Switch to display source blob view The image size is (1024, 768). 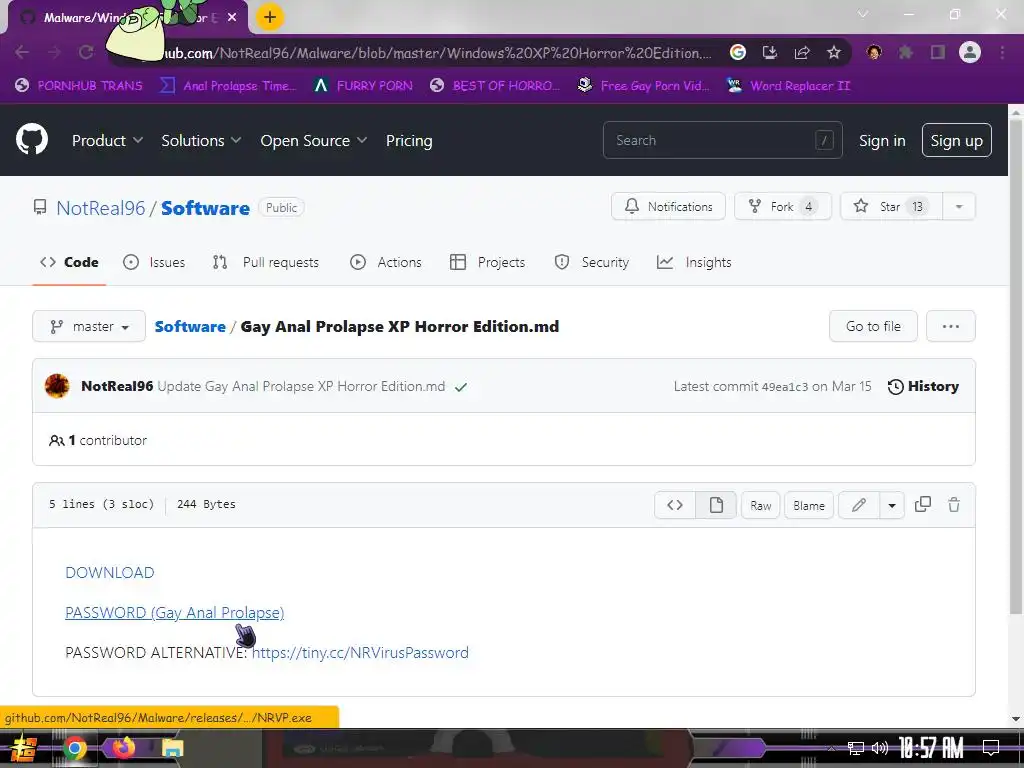pyautogui.click(x=675, y=505)
